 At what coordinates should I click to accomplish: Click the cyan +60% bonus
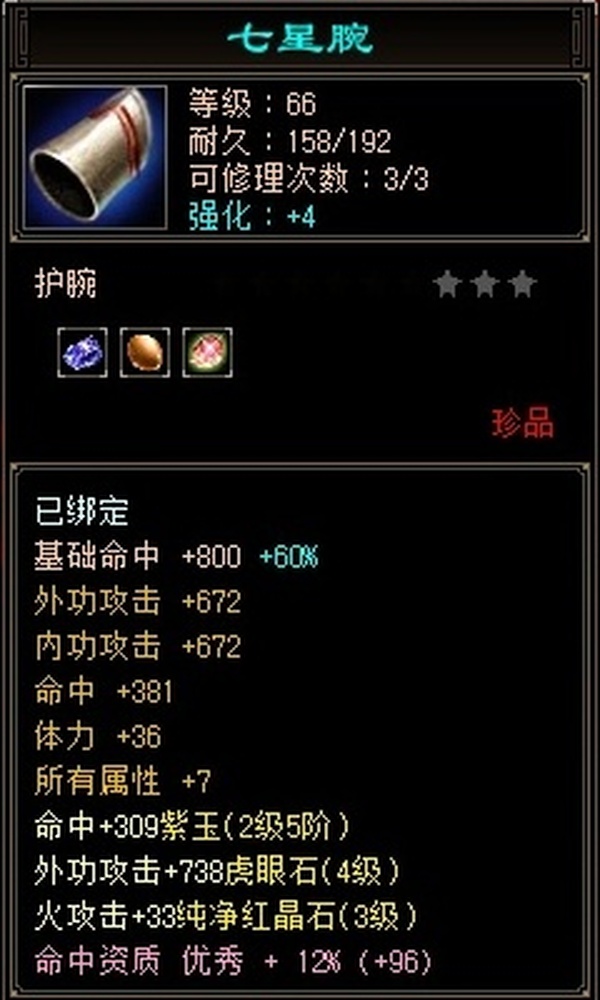(x=289, y=557)
